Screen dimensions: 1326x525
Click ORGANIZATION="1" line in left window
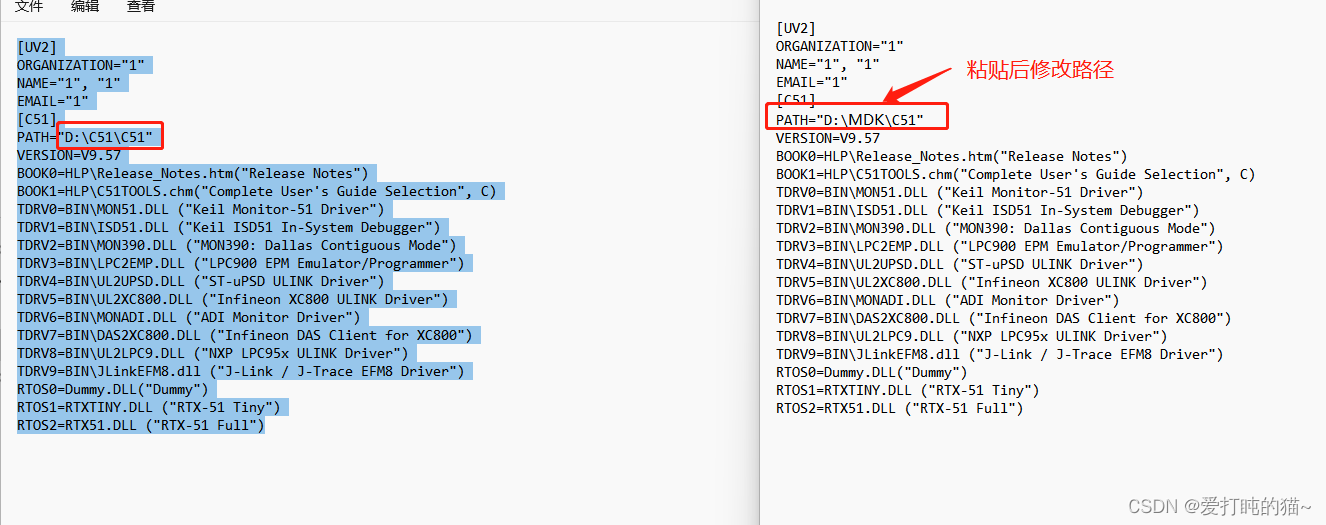click(80, 65)
